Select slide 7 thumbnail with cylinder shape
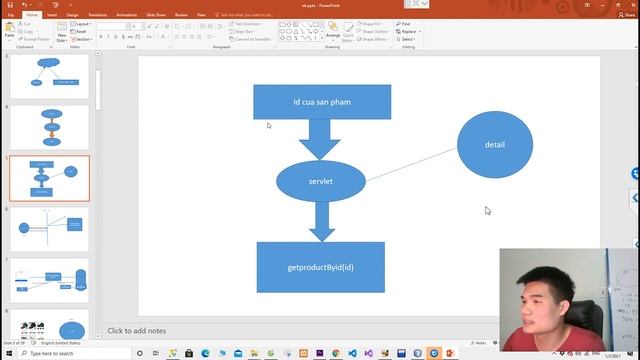 tap(49, 280)
